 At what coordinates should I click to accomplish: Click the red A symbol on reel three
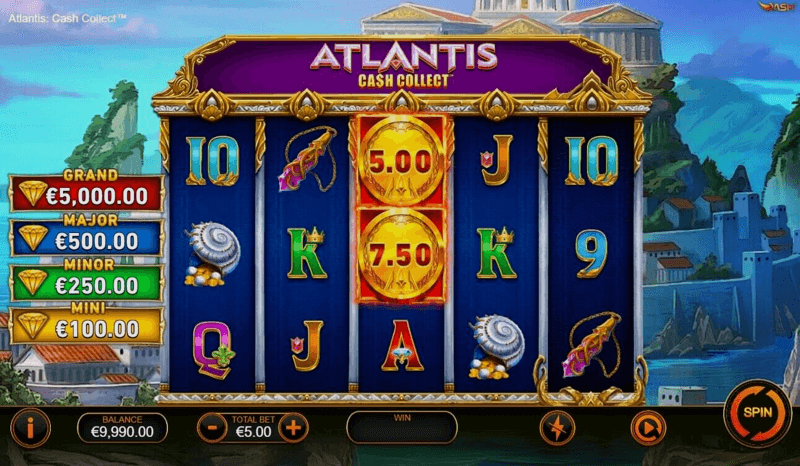[403, 346]
